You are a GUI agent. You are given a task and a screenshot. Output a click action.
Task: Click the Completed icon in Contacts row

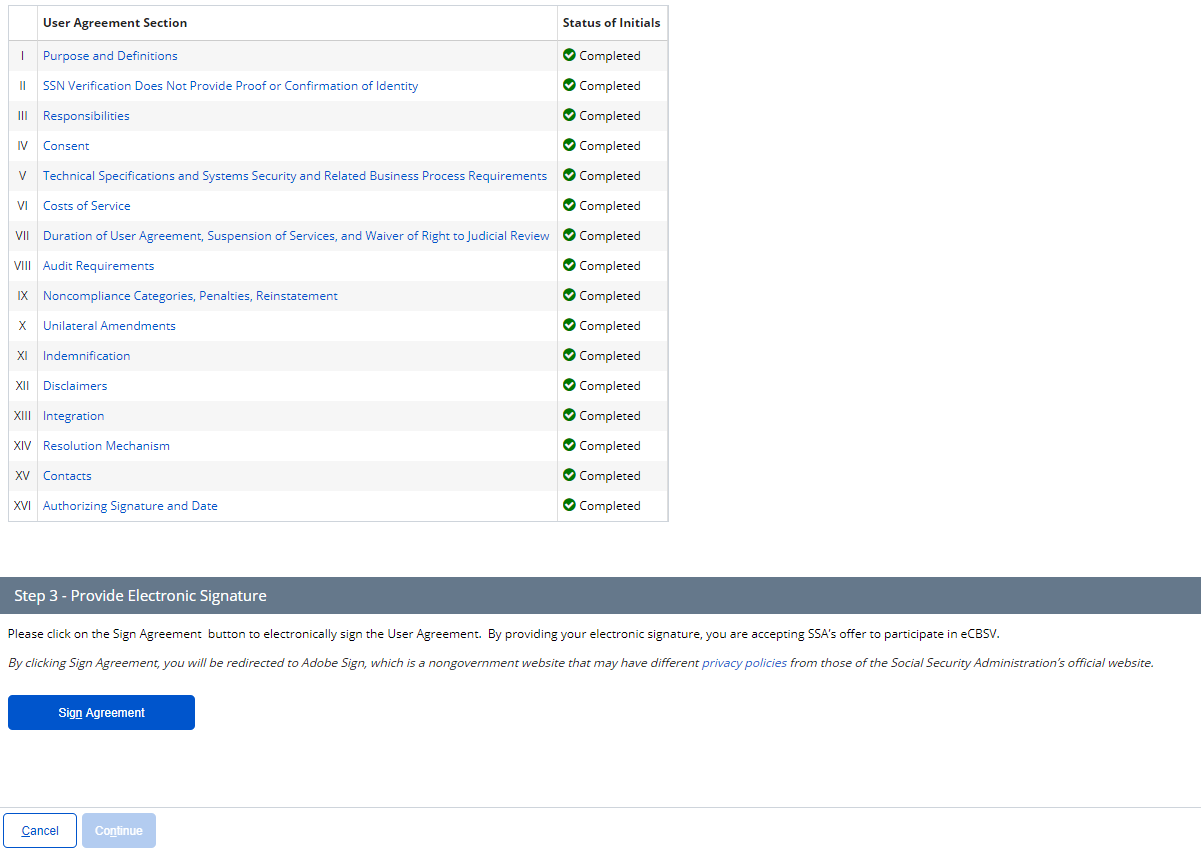click(569, 475)
